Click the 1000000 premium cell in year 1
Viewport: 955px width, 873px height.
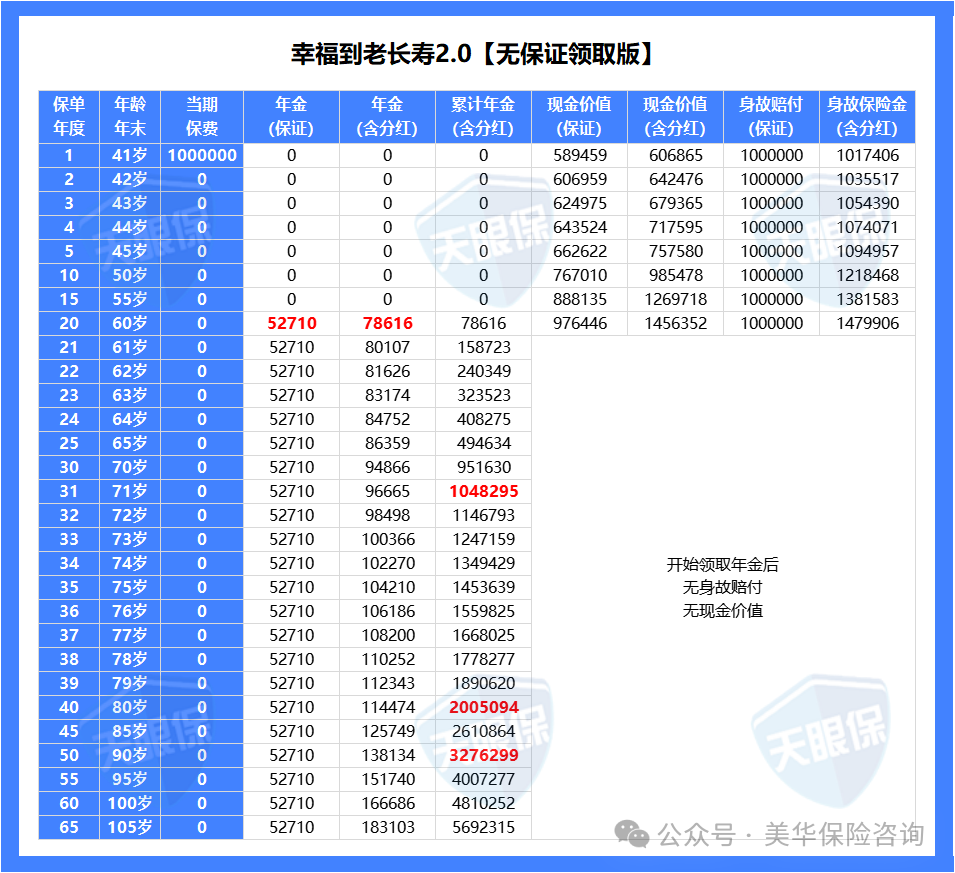(202, 155)
